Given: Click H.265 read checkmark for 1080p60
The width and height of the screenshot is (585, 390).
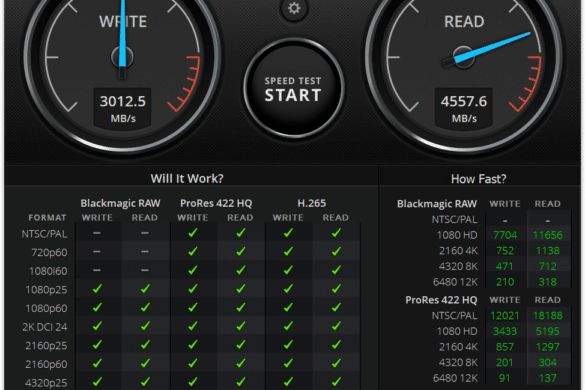Looking at the screenshot, I should 336,307.
